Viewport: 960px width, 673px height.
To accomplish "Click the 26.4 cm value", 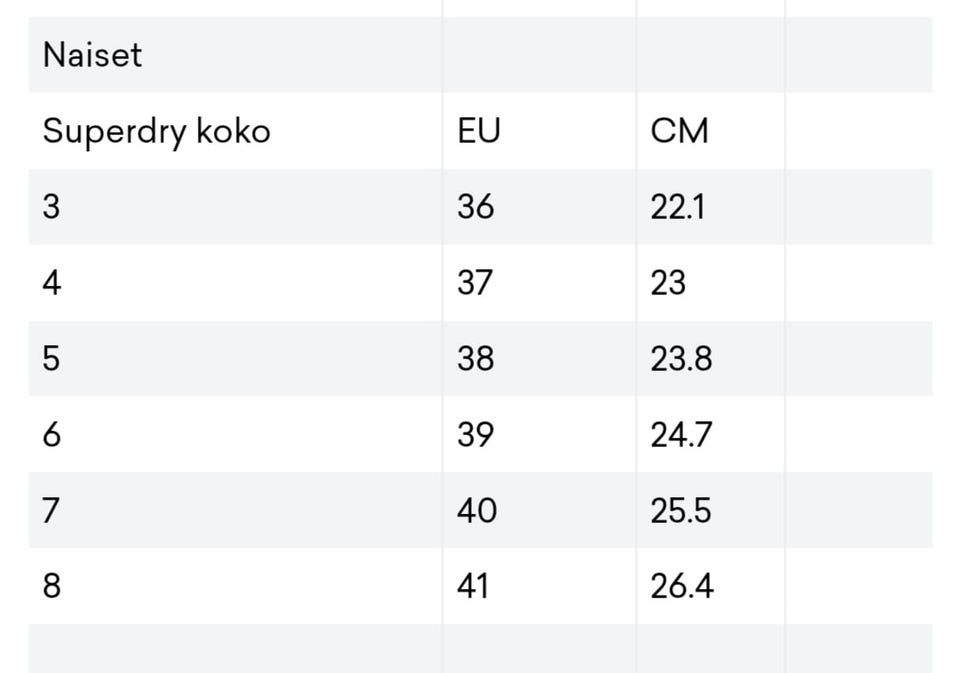I will point(682,586).
